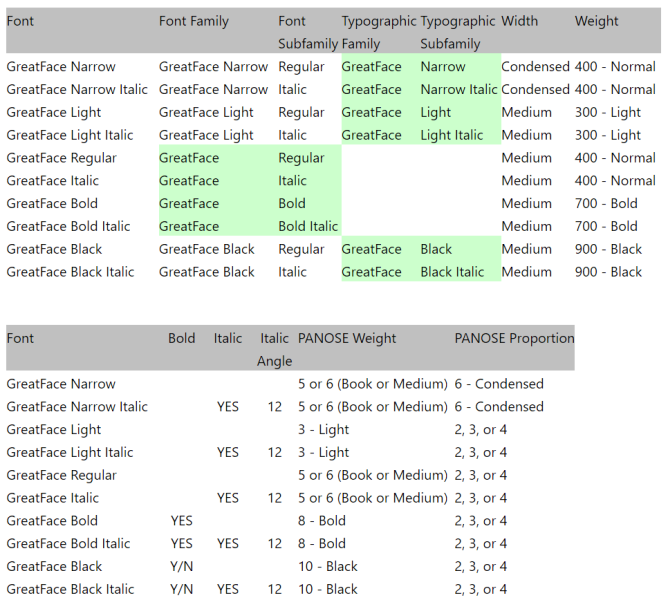Click the Italic Angle column header
The image size is (668, 600).
(274, 349)
